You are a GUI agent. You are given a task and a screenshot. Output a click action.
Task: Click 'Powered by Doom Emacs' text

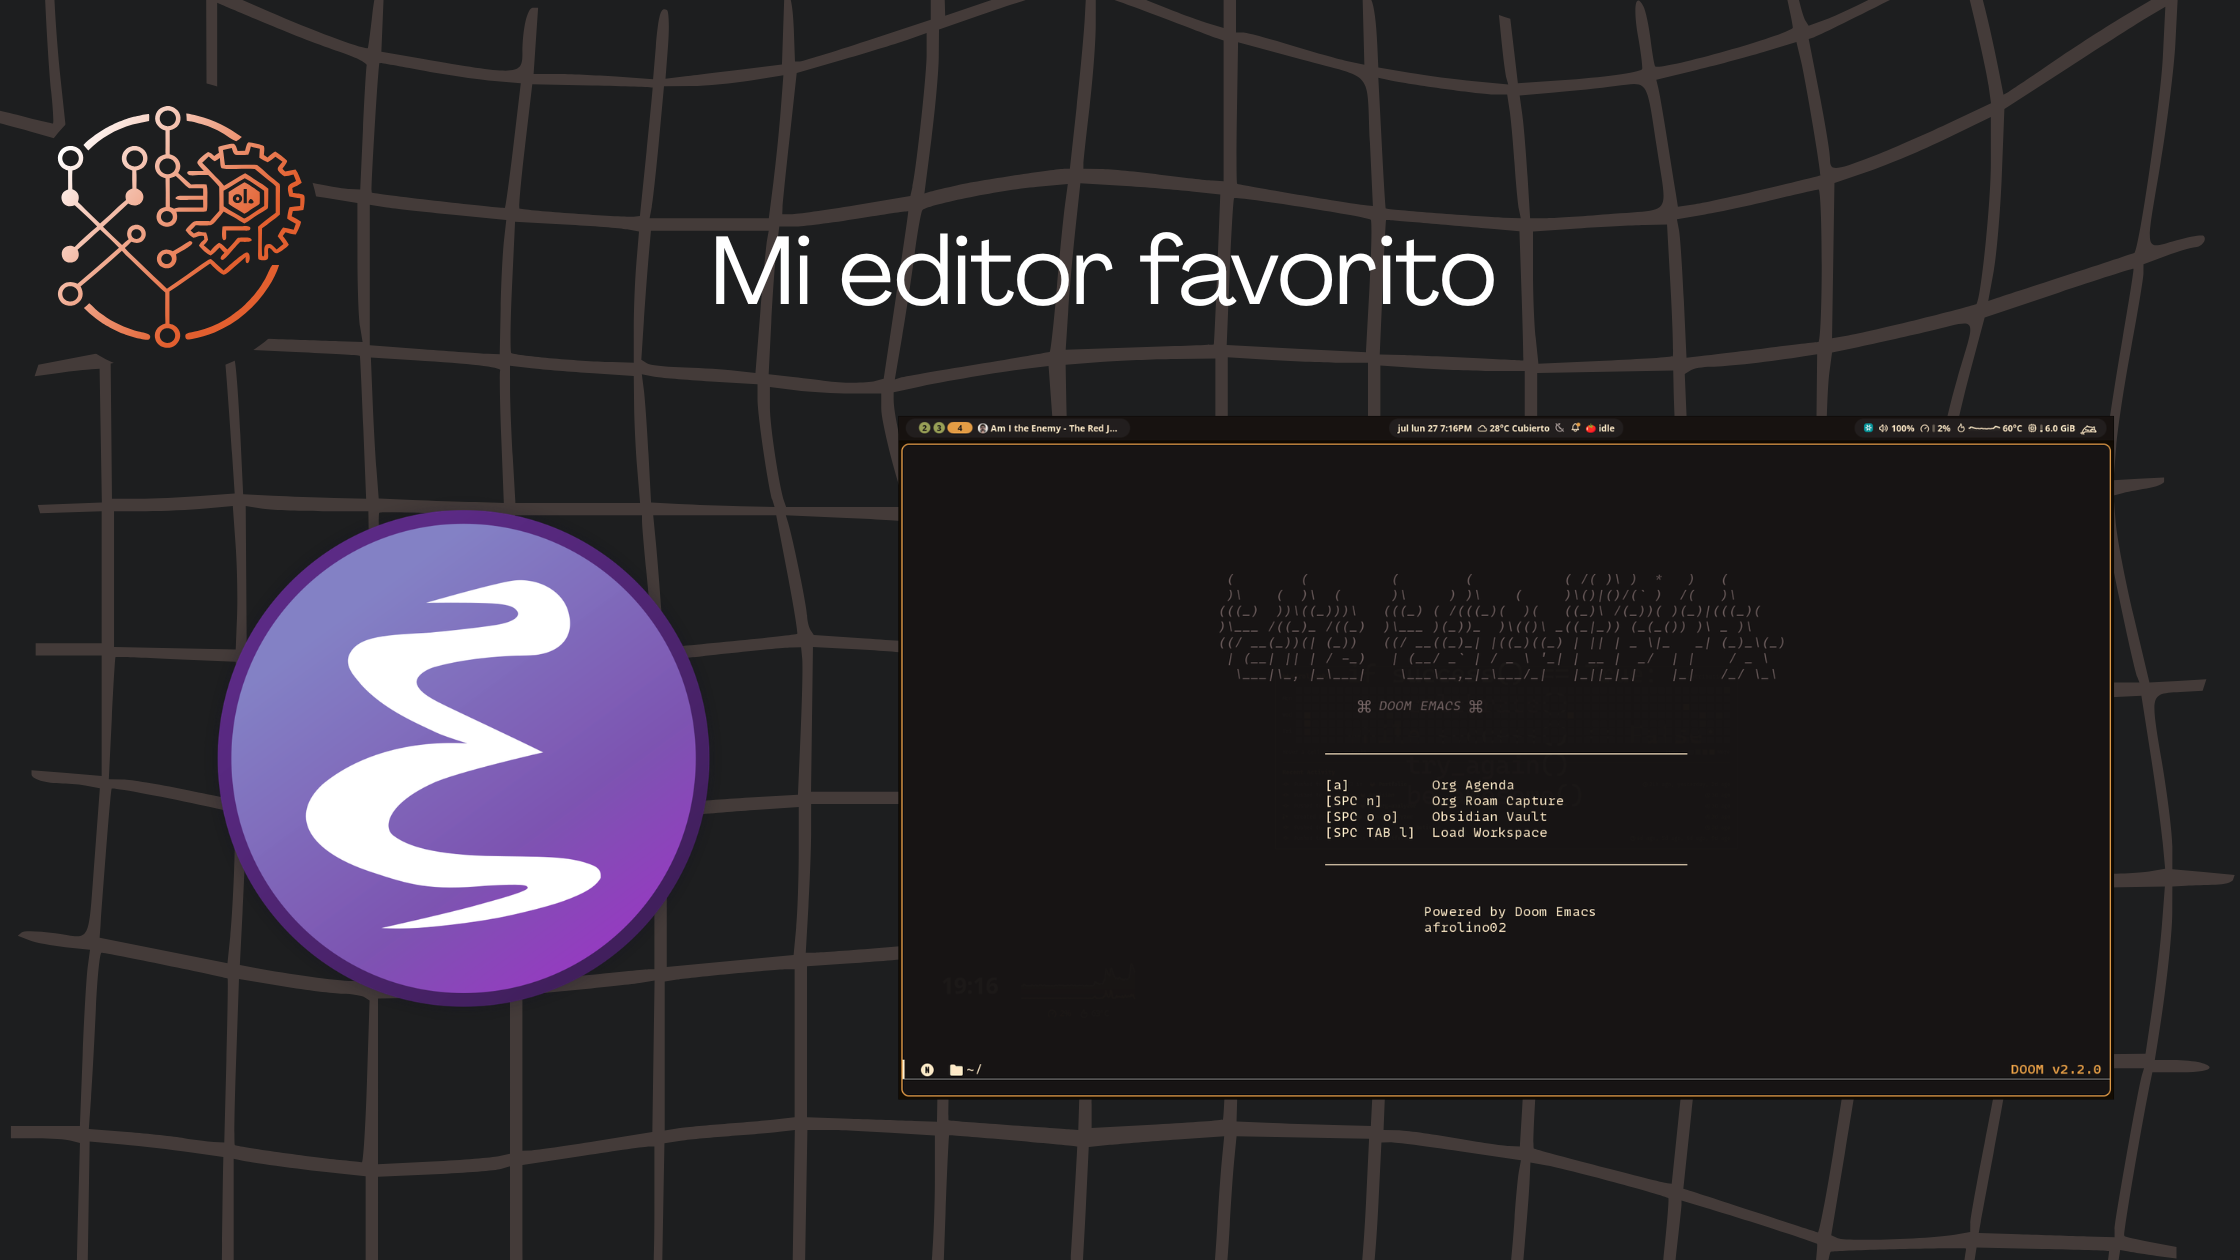(x=1509, y=912)
